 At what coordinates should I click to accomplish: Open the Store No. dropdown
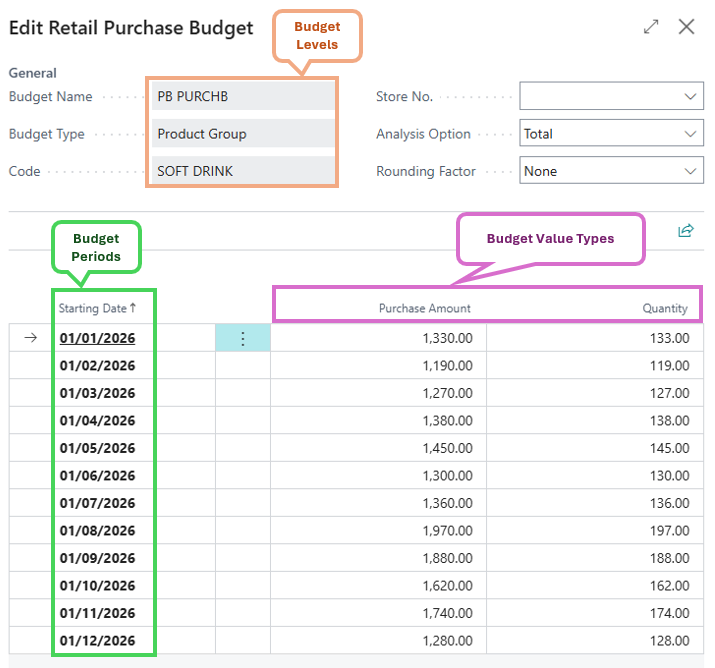point(611,96)
